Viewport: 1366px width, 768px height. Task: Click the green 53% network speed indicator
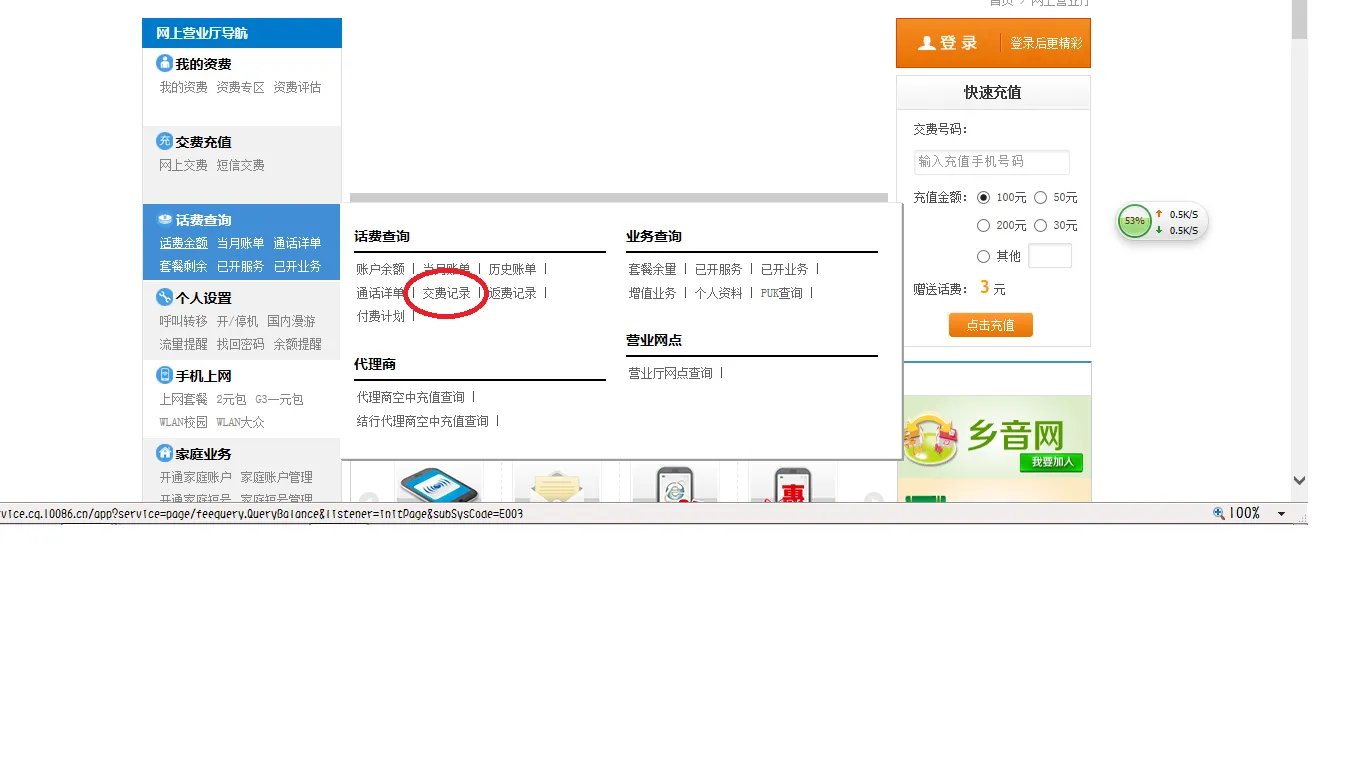click(1133, 220)
